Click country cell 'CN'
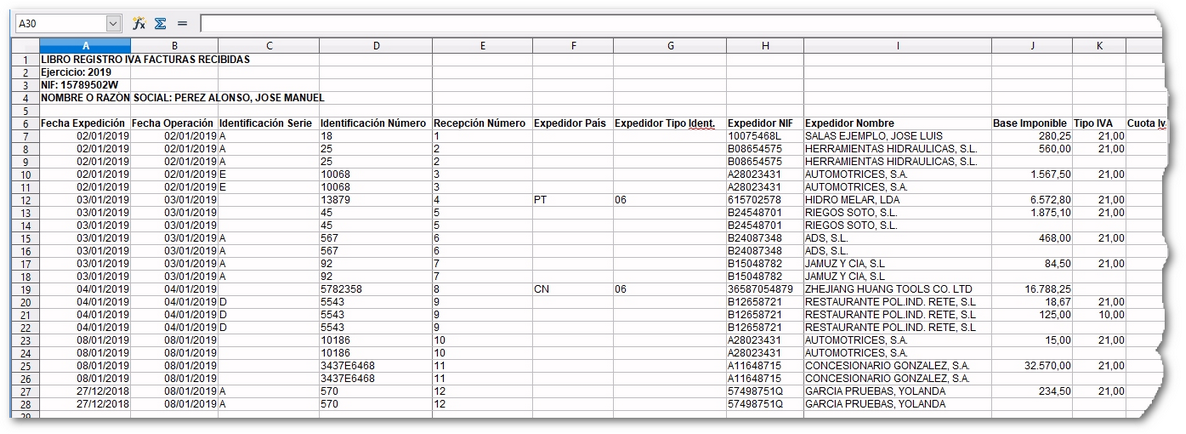This screenshot has width=1186, height=434. [x=542, y=289]
